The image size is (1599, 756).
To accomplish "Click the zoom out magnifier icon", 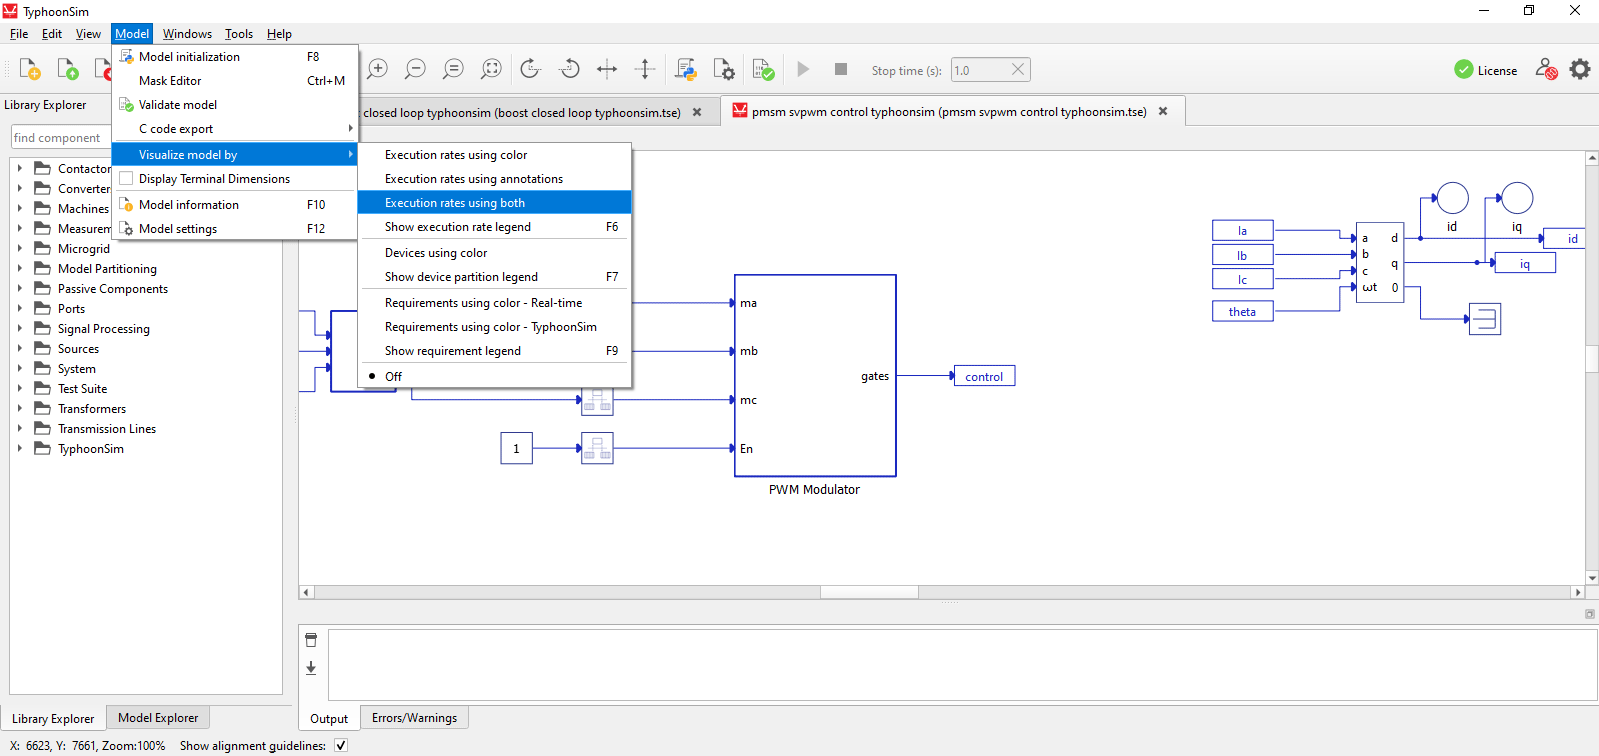I will tap(415, 69).
